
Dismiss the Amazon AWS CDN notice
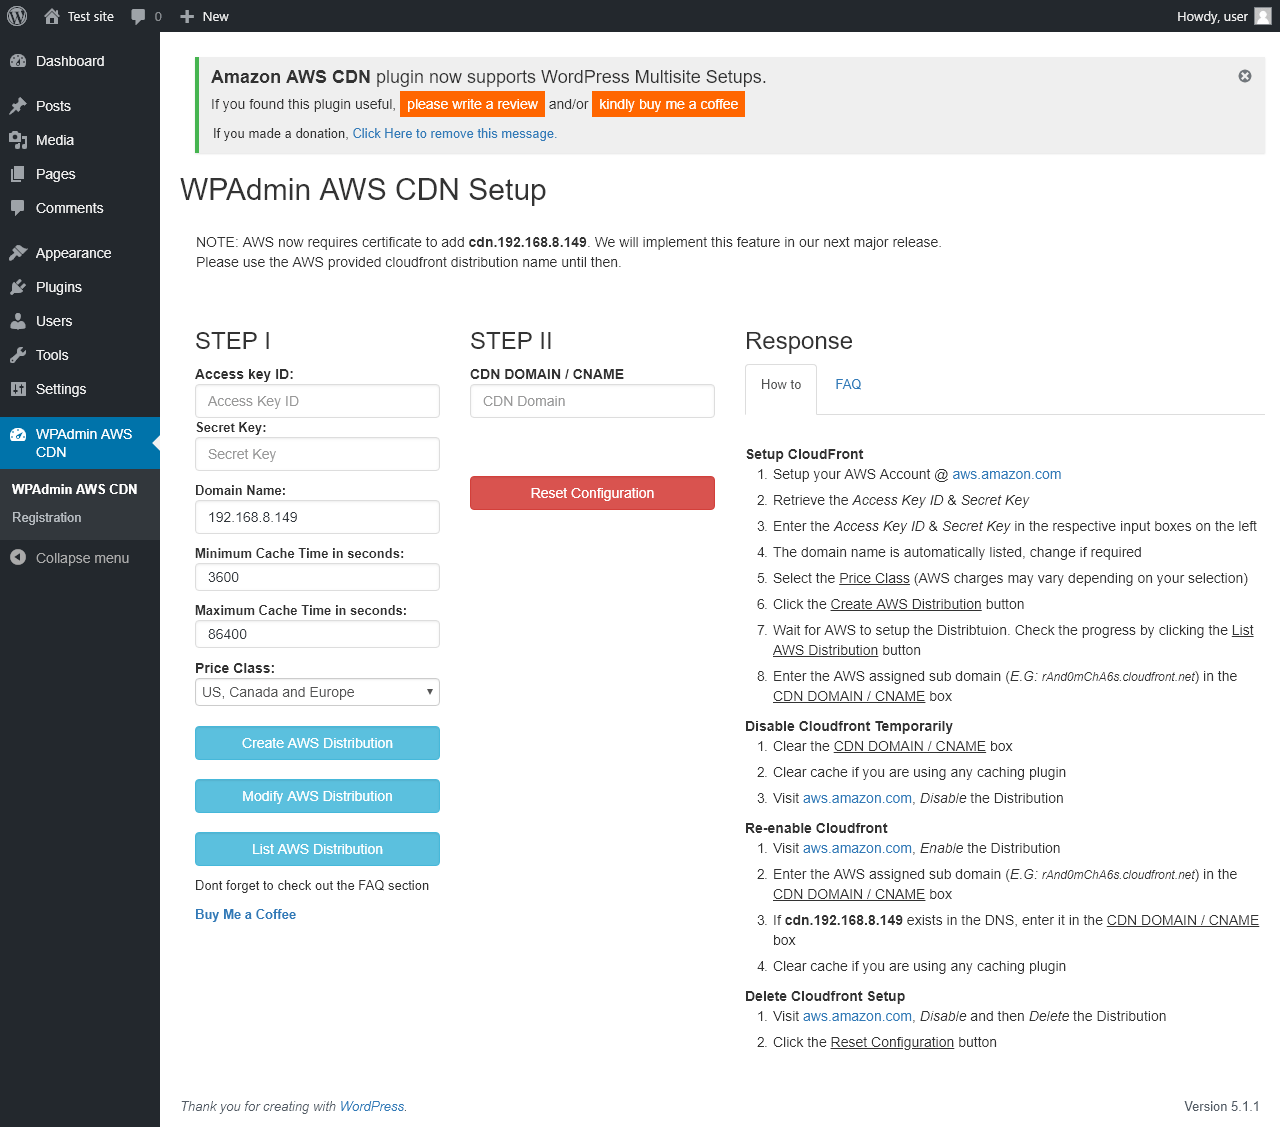click(1245, 76)
